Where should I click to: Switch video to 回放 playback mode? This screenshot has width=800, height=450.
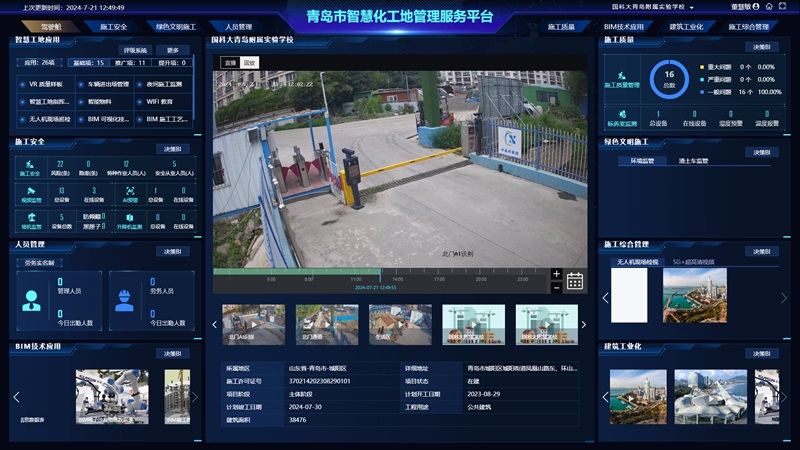[x=249, y=62]
